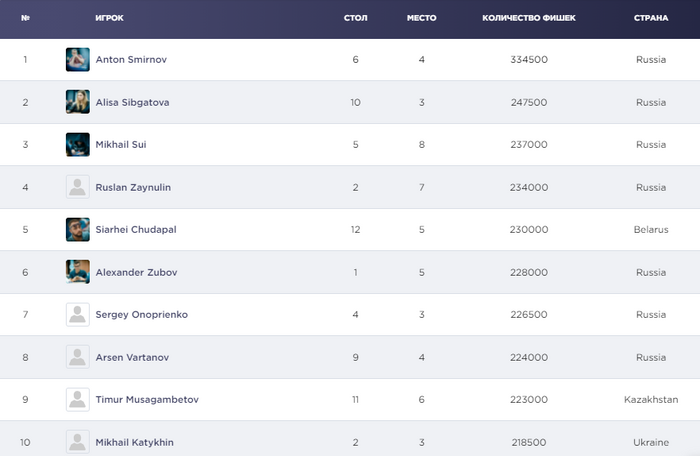The width and height of the screenshot is (700, 456).
Task: Sort by the СТОЛ column header
Action: pyautogui.click(x=355, y=18)
